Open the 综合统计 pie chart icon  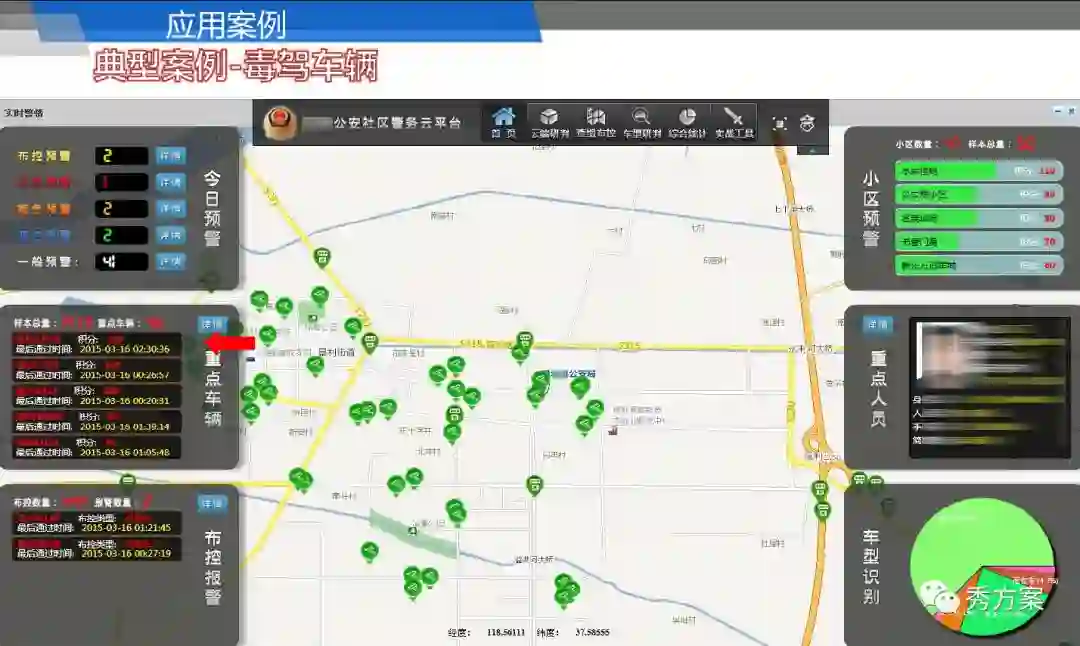click(x=687, y=123)
